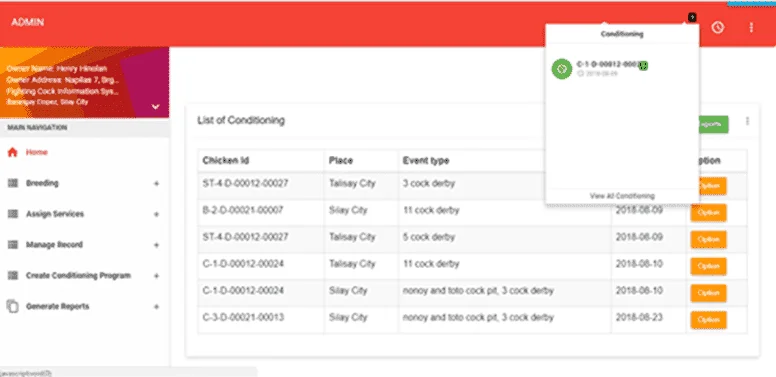Click Fighting Cock Information Sys... text

(x=62, y=92)
